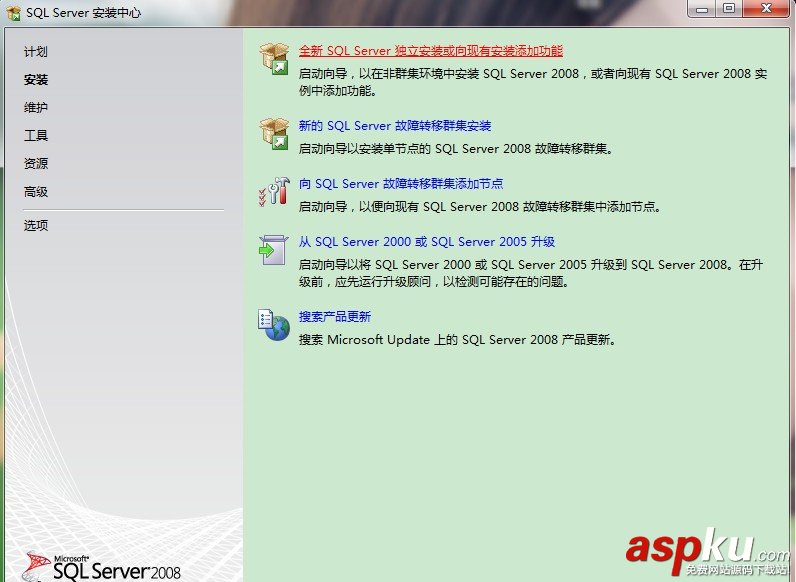Click the 搜索产品更新 link
This screenshot has width=796, height=582.
tap(335, 316)
